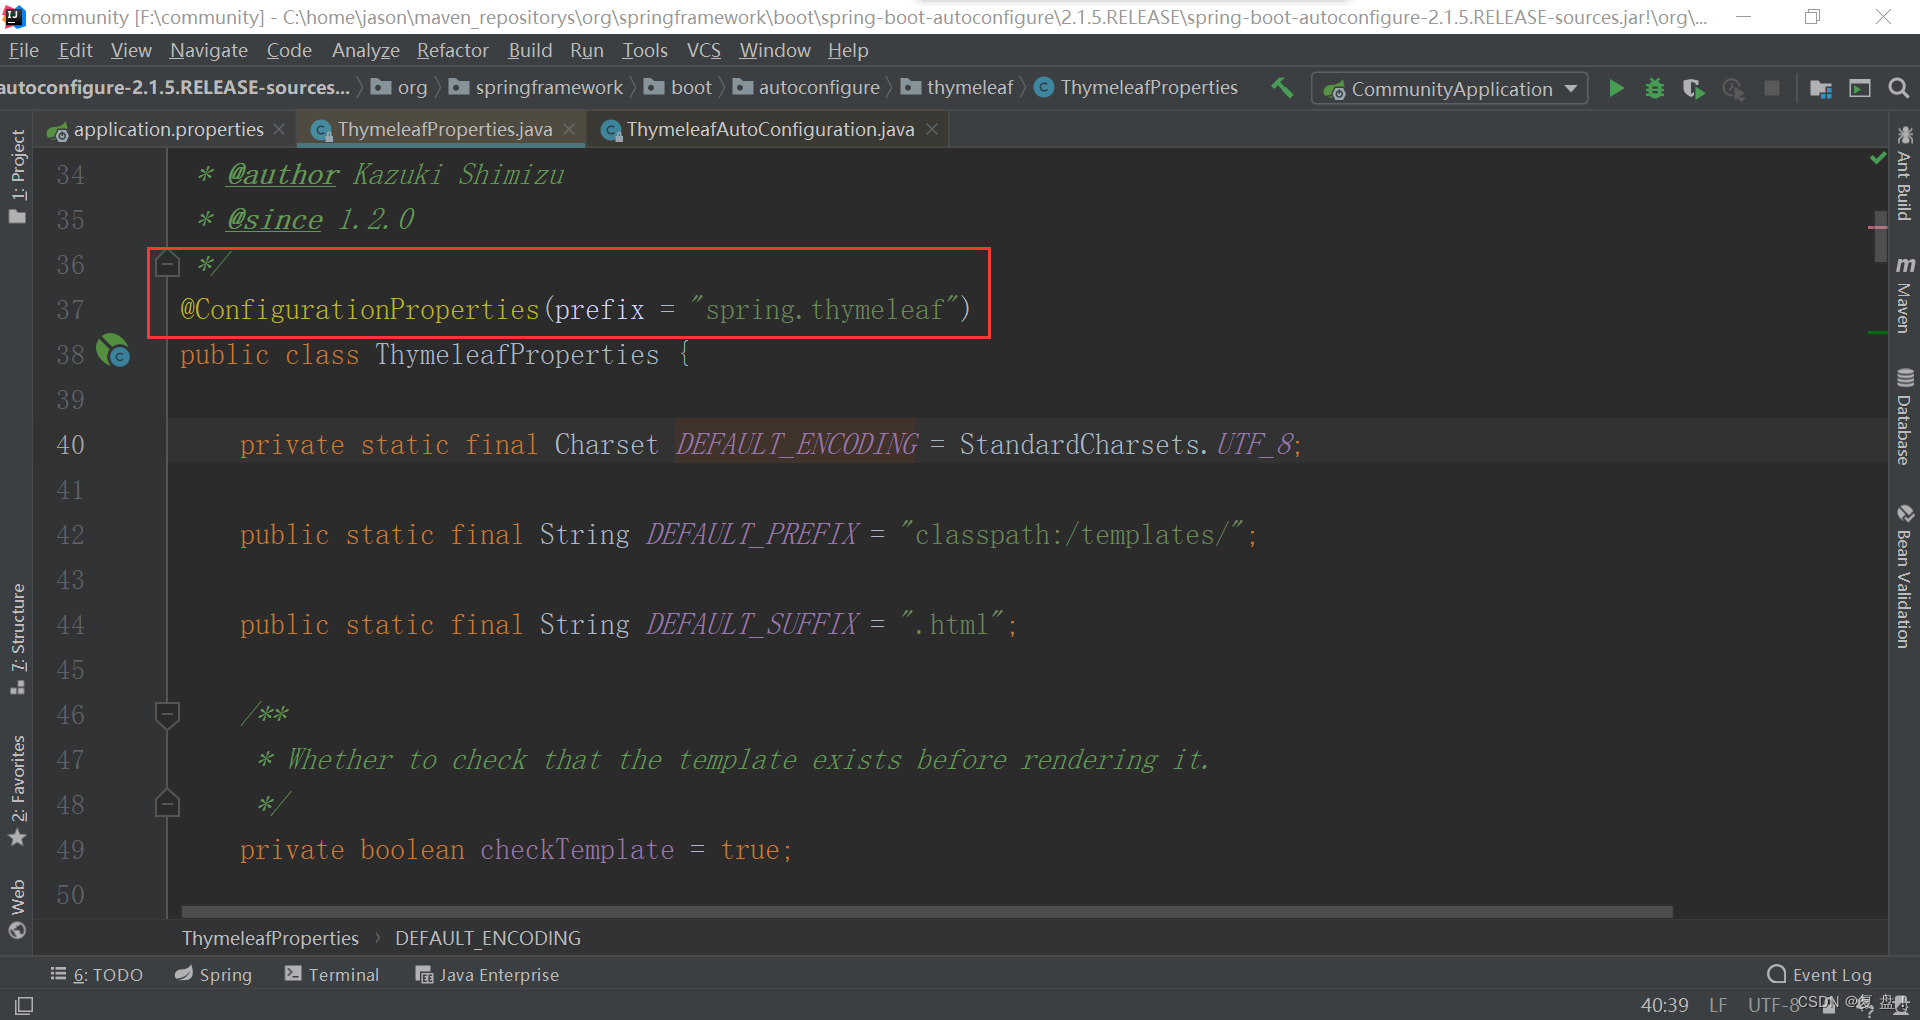Open the Event Log
The width and height of the screenshot is (1920, 1020).
tap(1820, 974)
